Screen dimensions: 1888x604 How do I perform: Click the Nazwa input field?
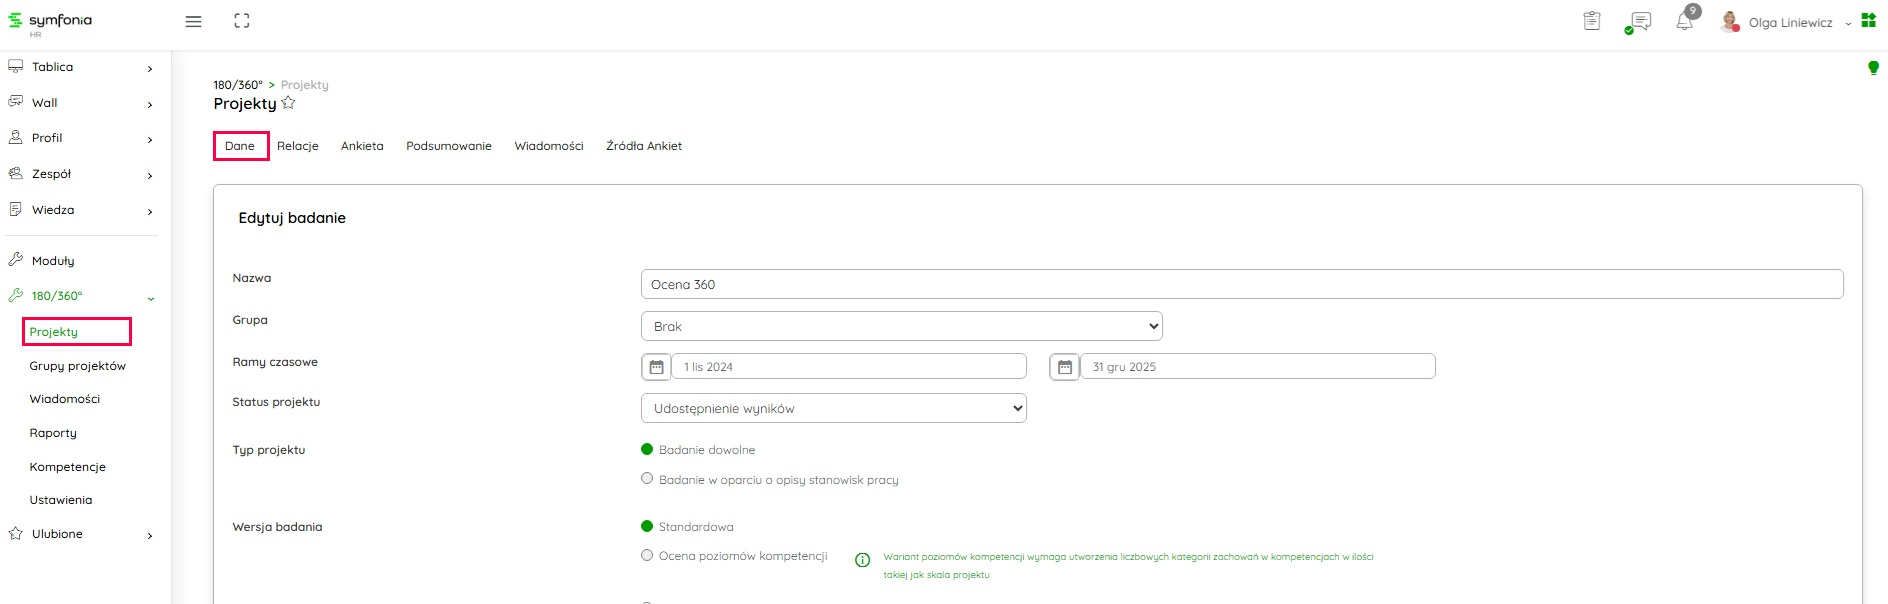(x=1241, y=284)
